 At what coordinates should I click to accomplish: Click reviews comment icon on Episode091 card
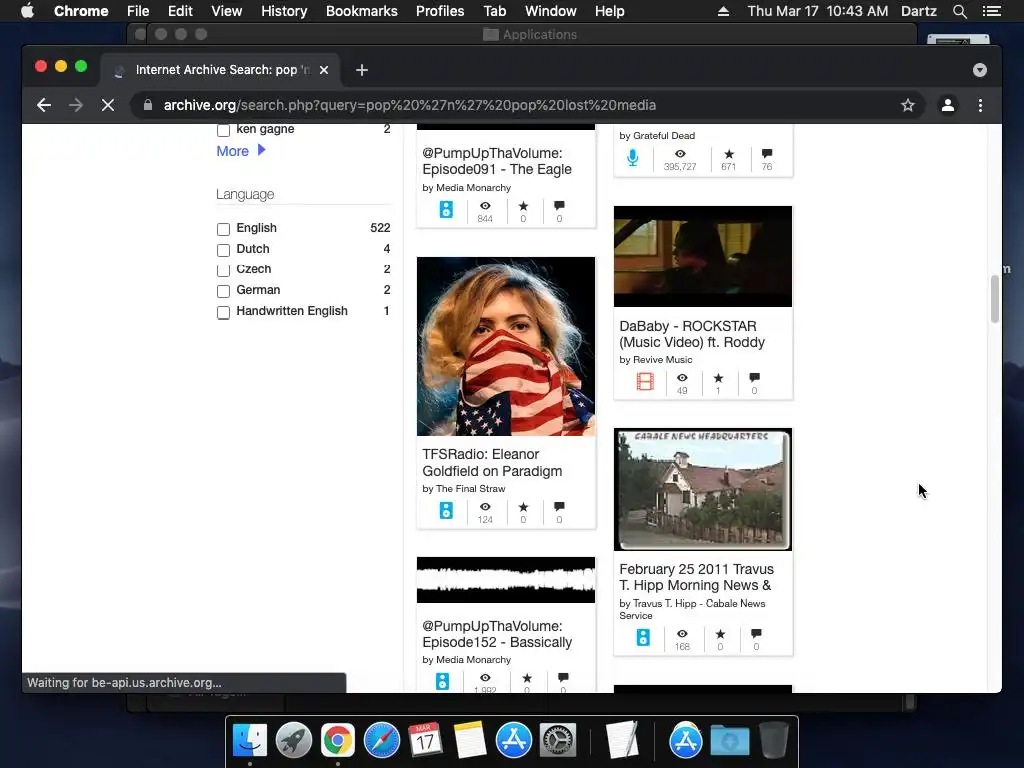559,206
